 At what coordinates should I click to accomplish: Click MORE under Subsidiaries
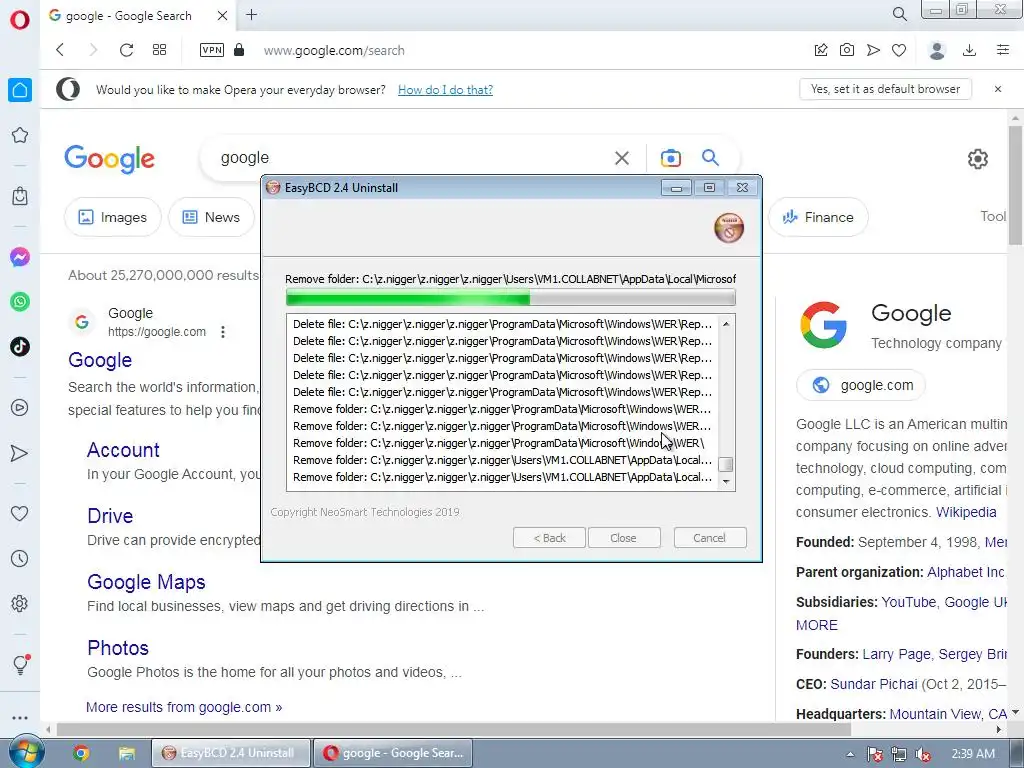[x=816, y=625]
